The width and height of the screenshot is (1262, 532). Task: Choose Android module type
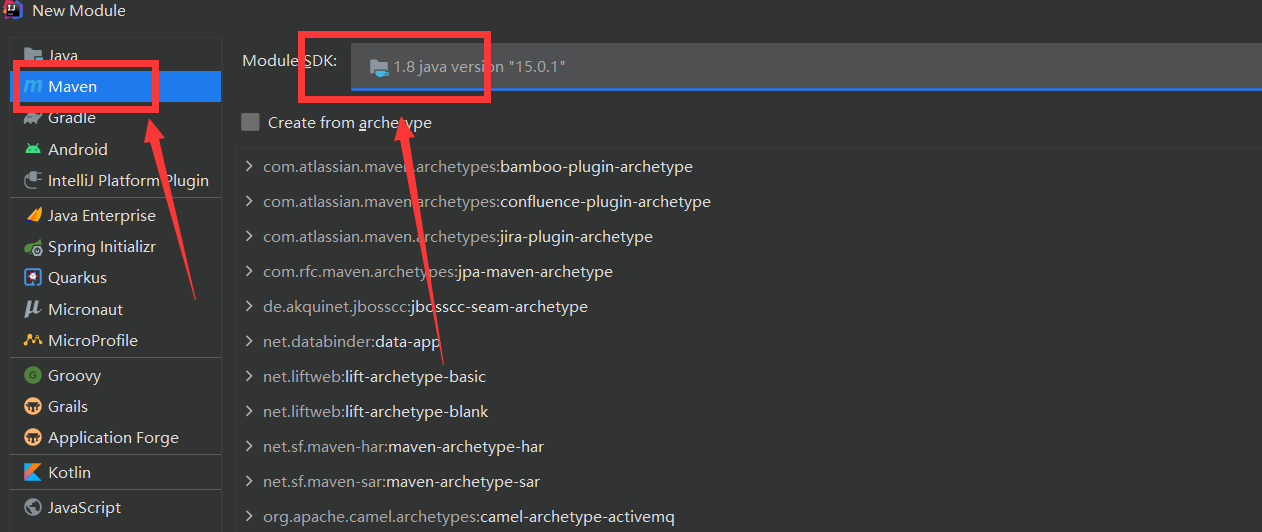pyautogui.click(x=116, y=149)
